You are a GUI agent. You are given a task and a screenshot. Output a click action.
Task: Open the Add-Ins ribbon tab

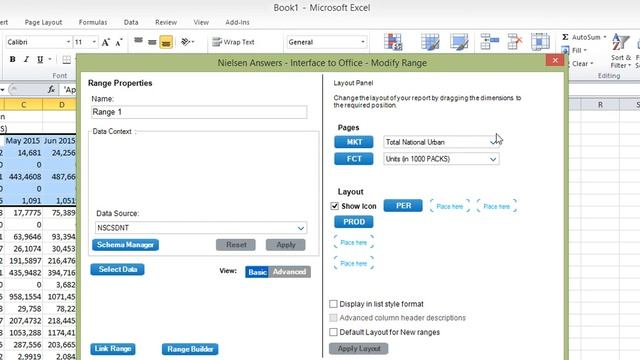pyautogui.click(x=237, y=22)
